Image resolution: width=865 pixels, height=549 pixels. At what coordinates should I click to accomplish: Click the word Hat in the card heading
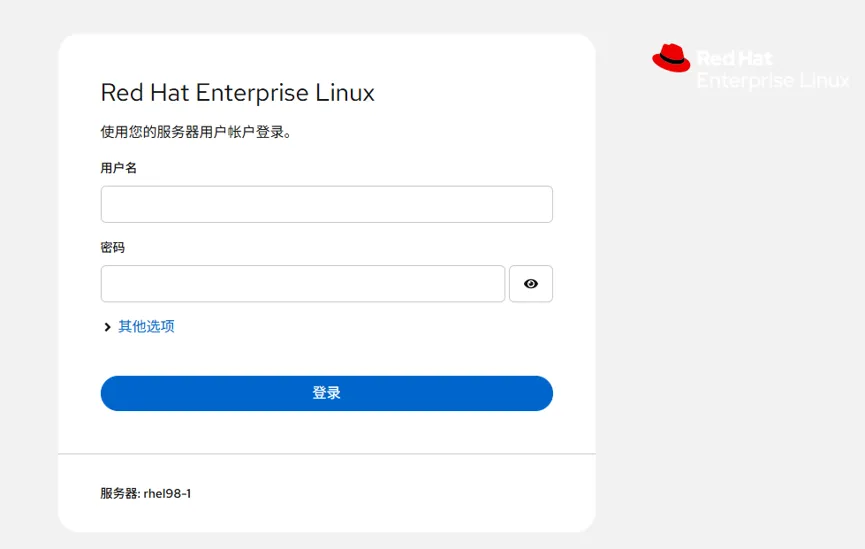click(169, 93)
